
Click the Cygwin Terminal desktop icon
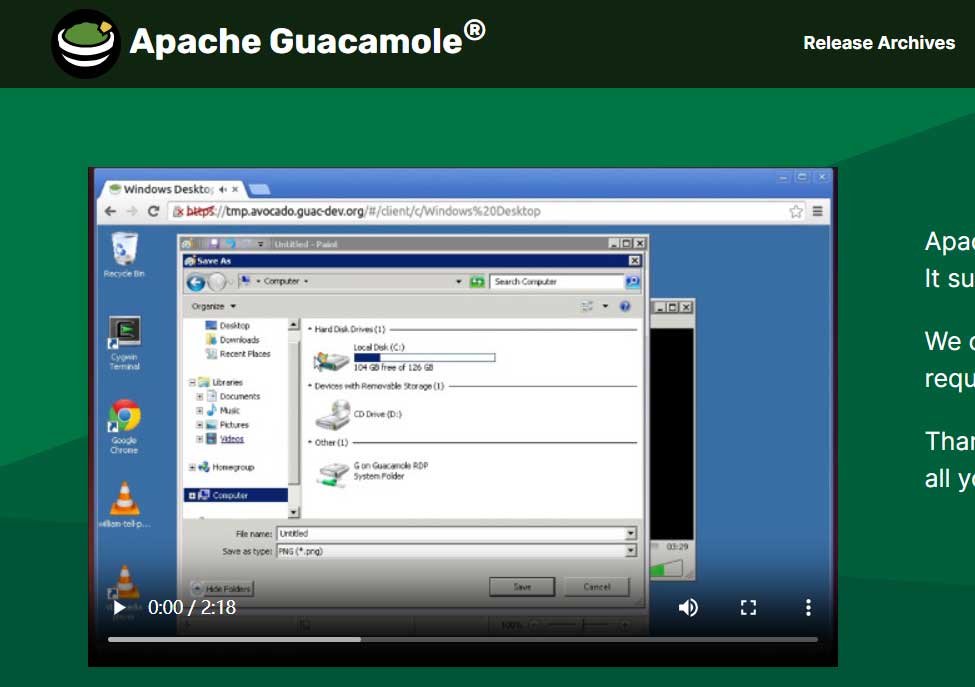(125, 333)
